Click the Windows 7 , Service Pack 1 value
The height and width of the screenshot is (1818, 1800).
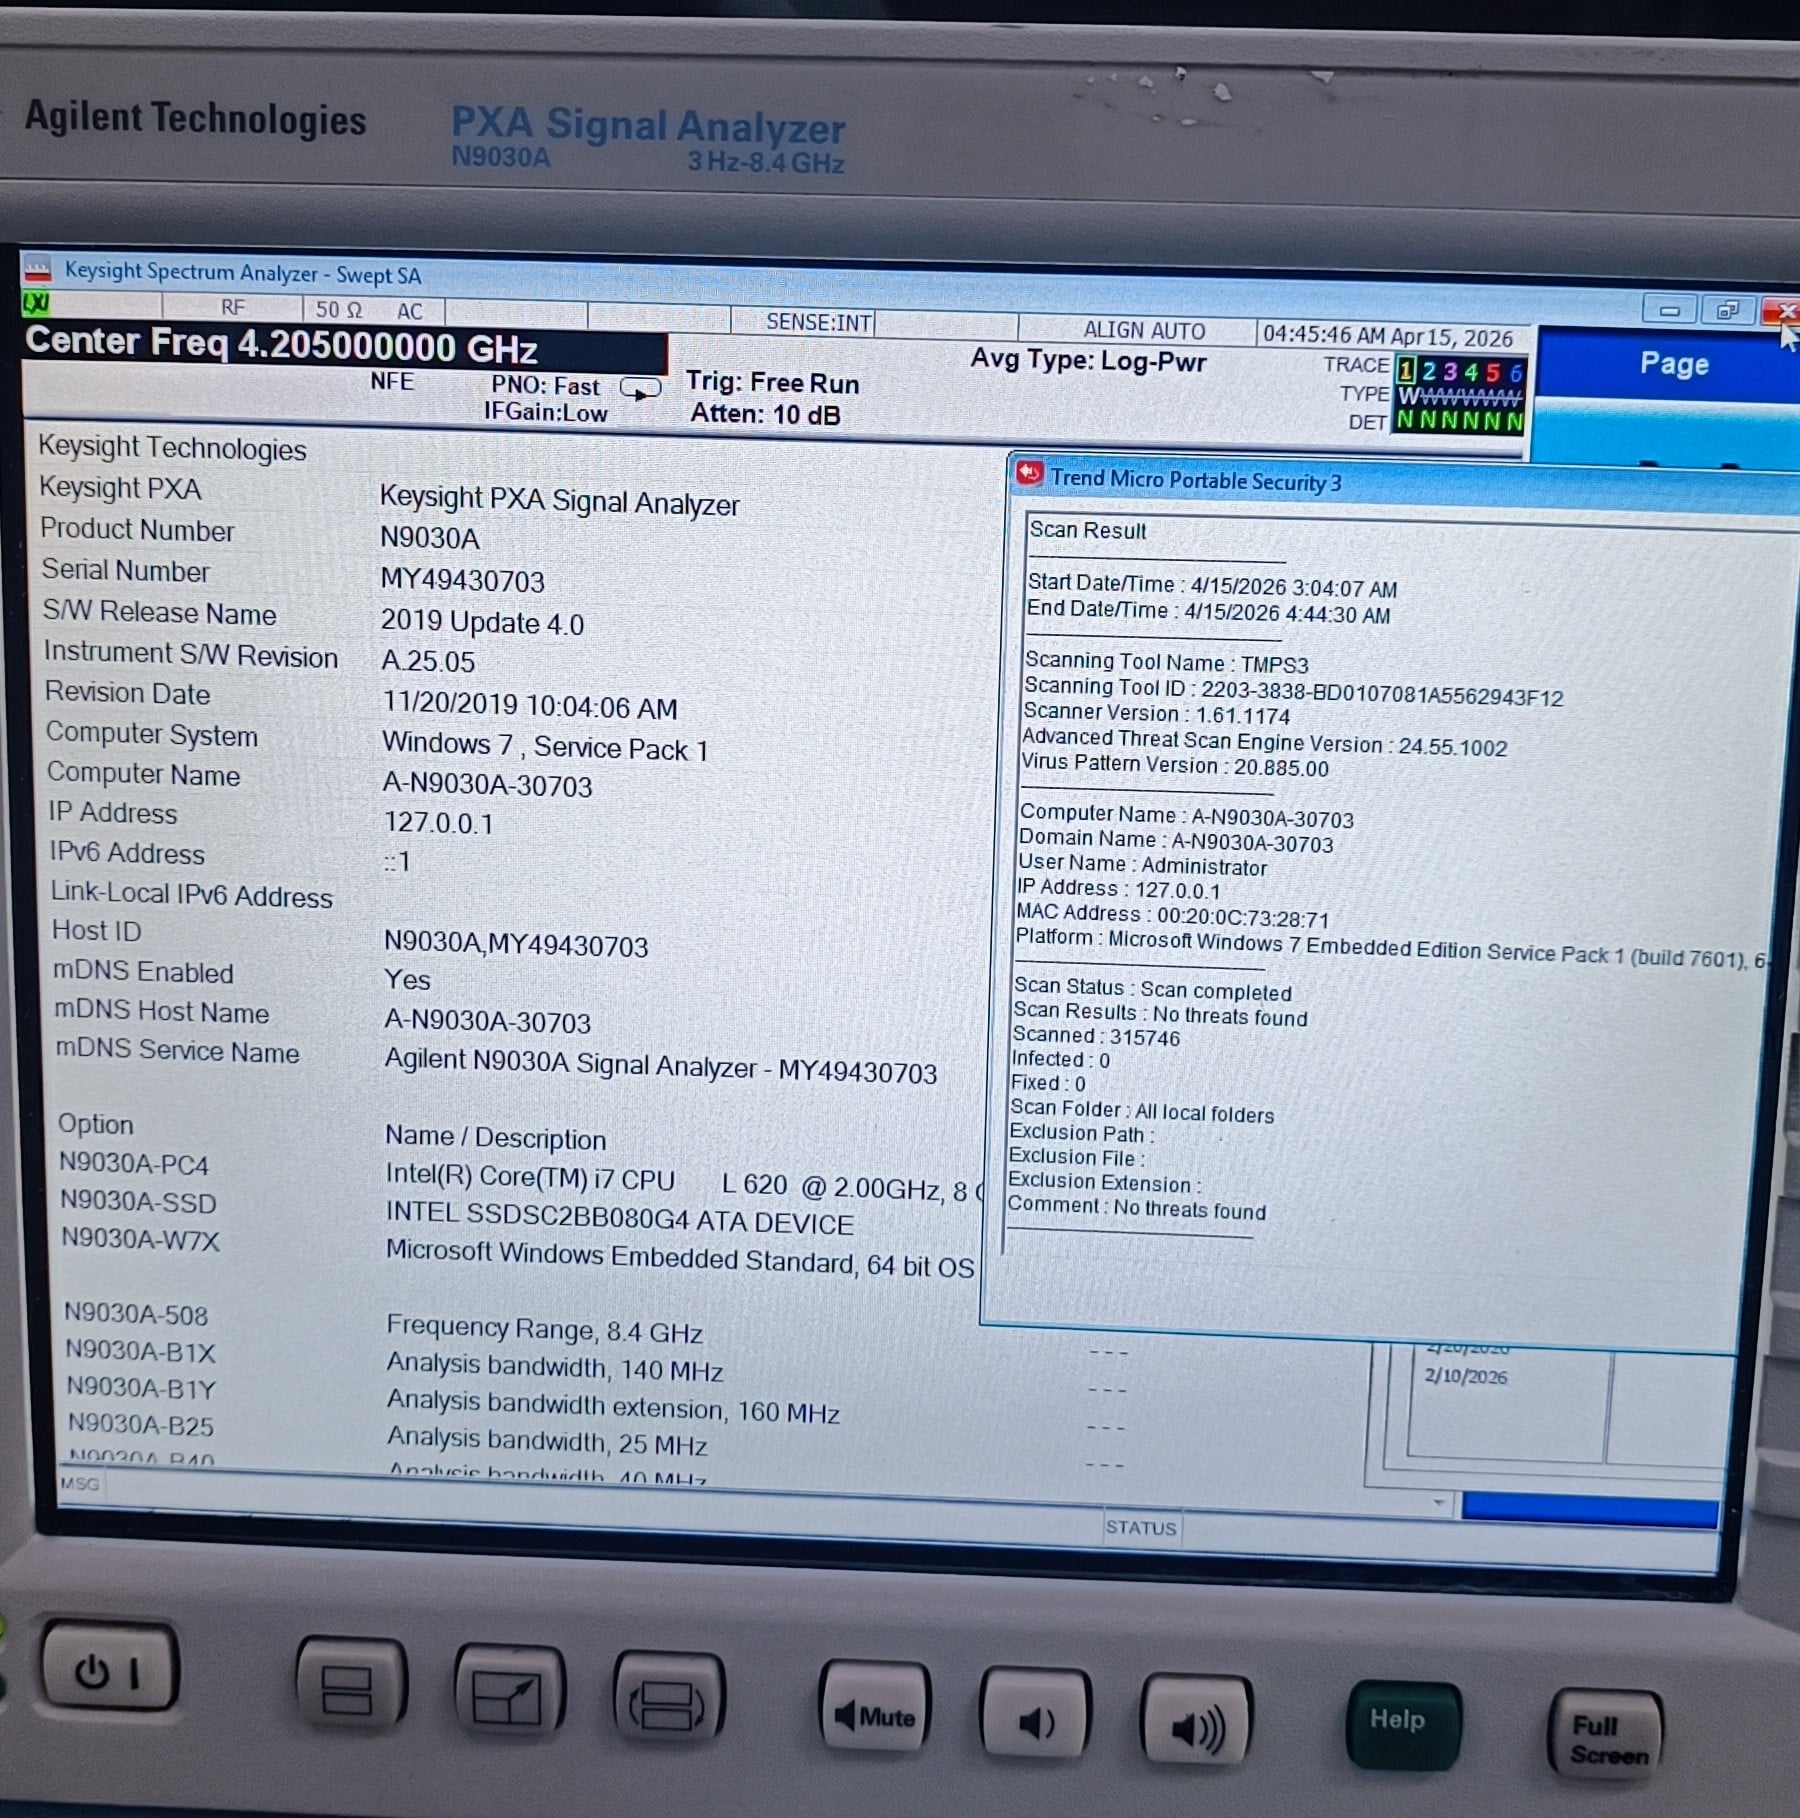click(545, 746)
